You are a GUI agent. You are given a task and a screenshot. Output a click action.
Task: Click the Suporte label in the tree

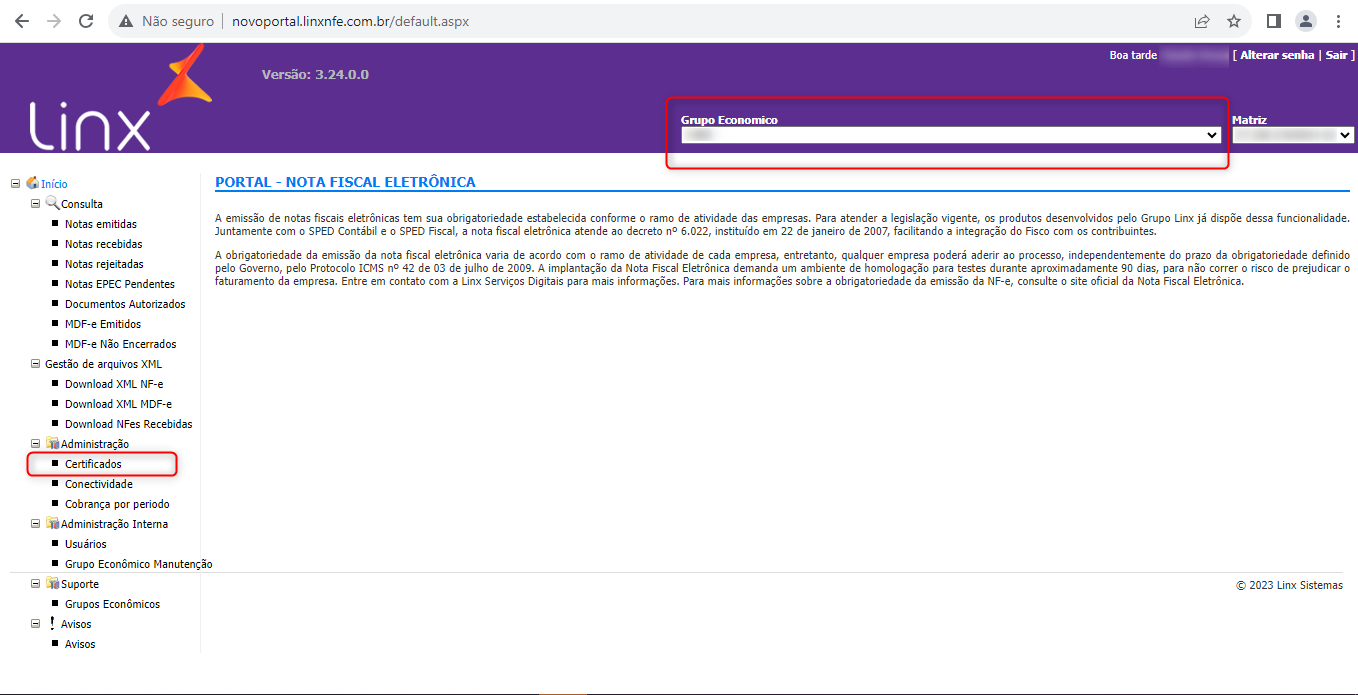(80, 584)
